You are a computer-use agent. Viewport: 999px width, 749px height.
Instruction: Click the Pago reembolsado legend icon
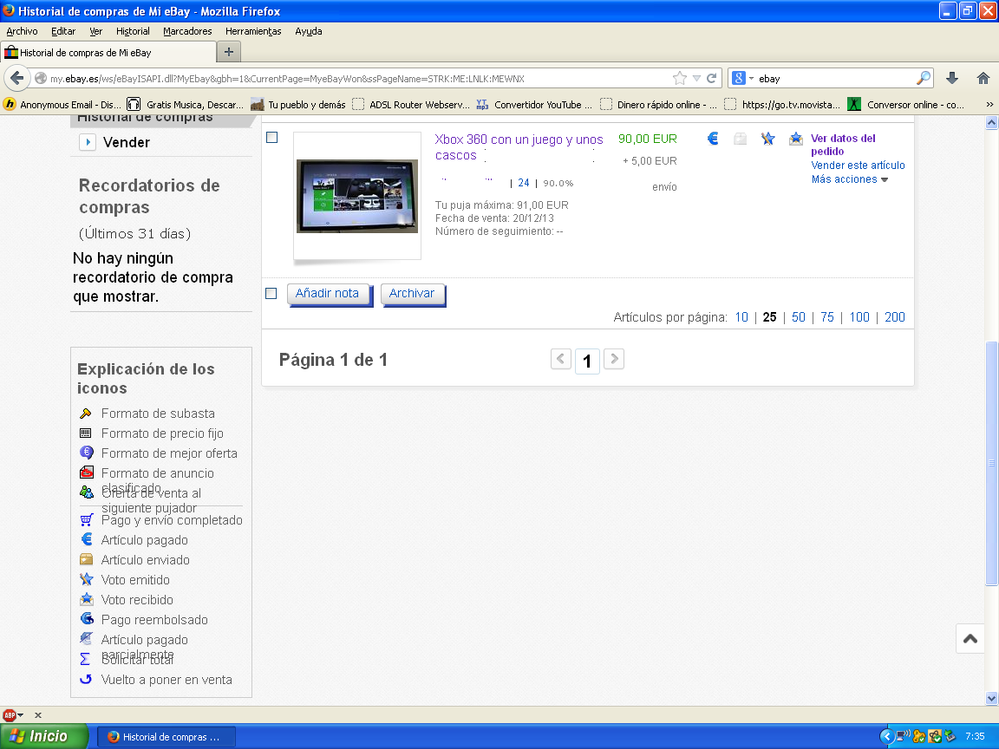point(86,618)
